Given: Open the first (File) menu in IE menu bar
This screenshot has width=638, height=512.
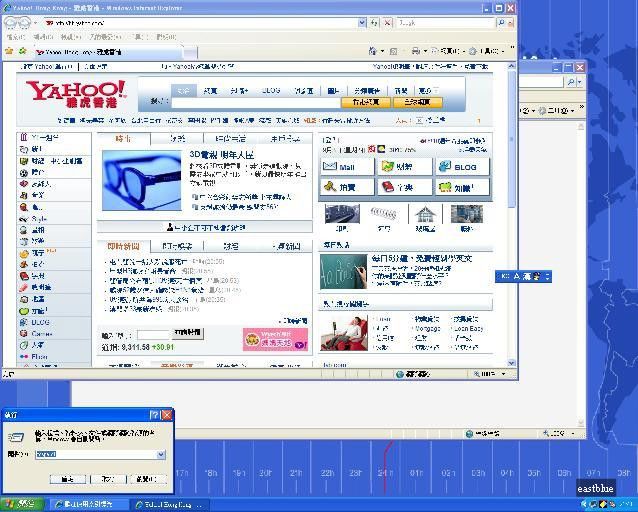Looking at the screenshot, I should pyautogui.click(x=16, y=37).
